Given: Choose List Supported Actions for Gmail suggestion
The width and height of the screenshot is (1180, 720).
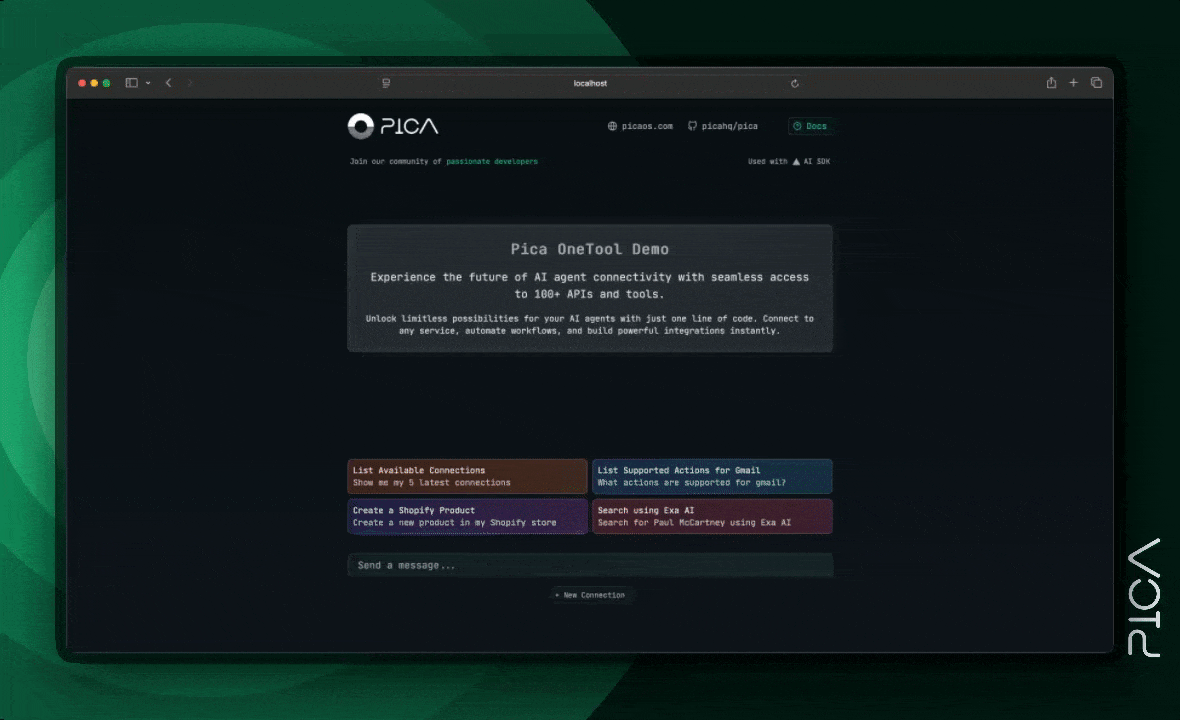Looking at the screenshot, I should (712, 476).
